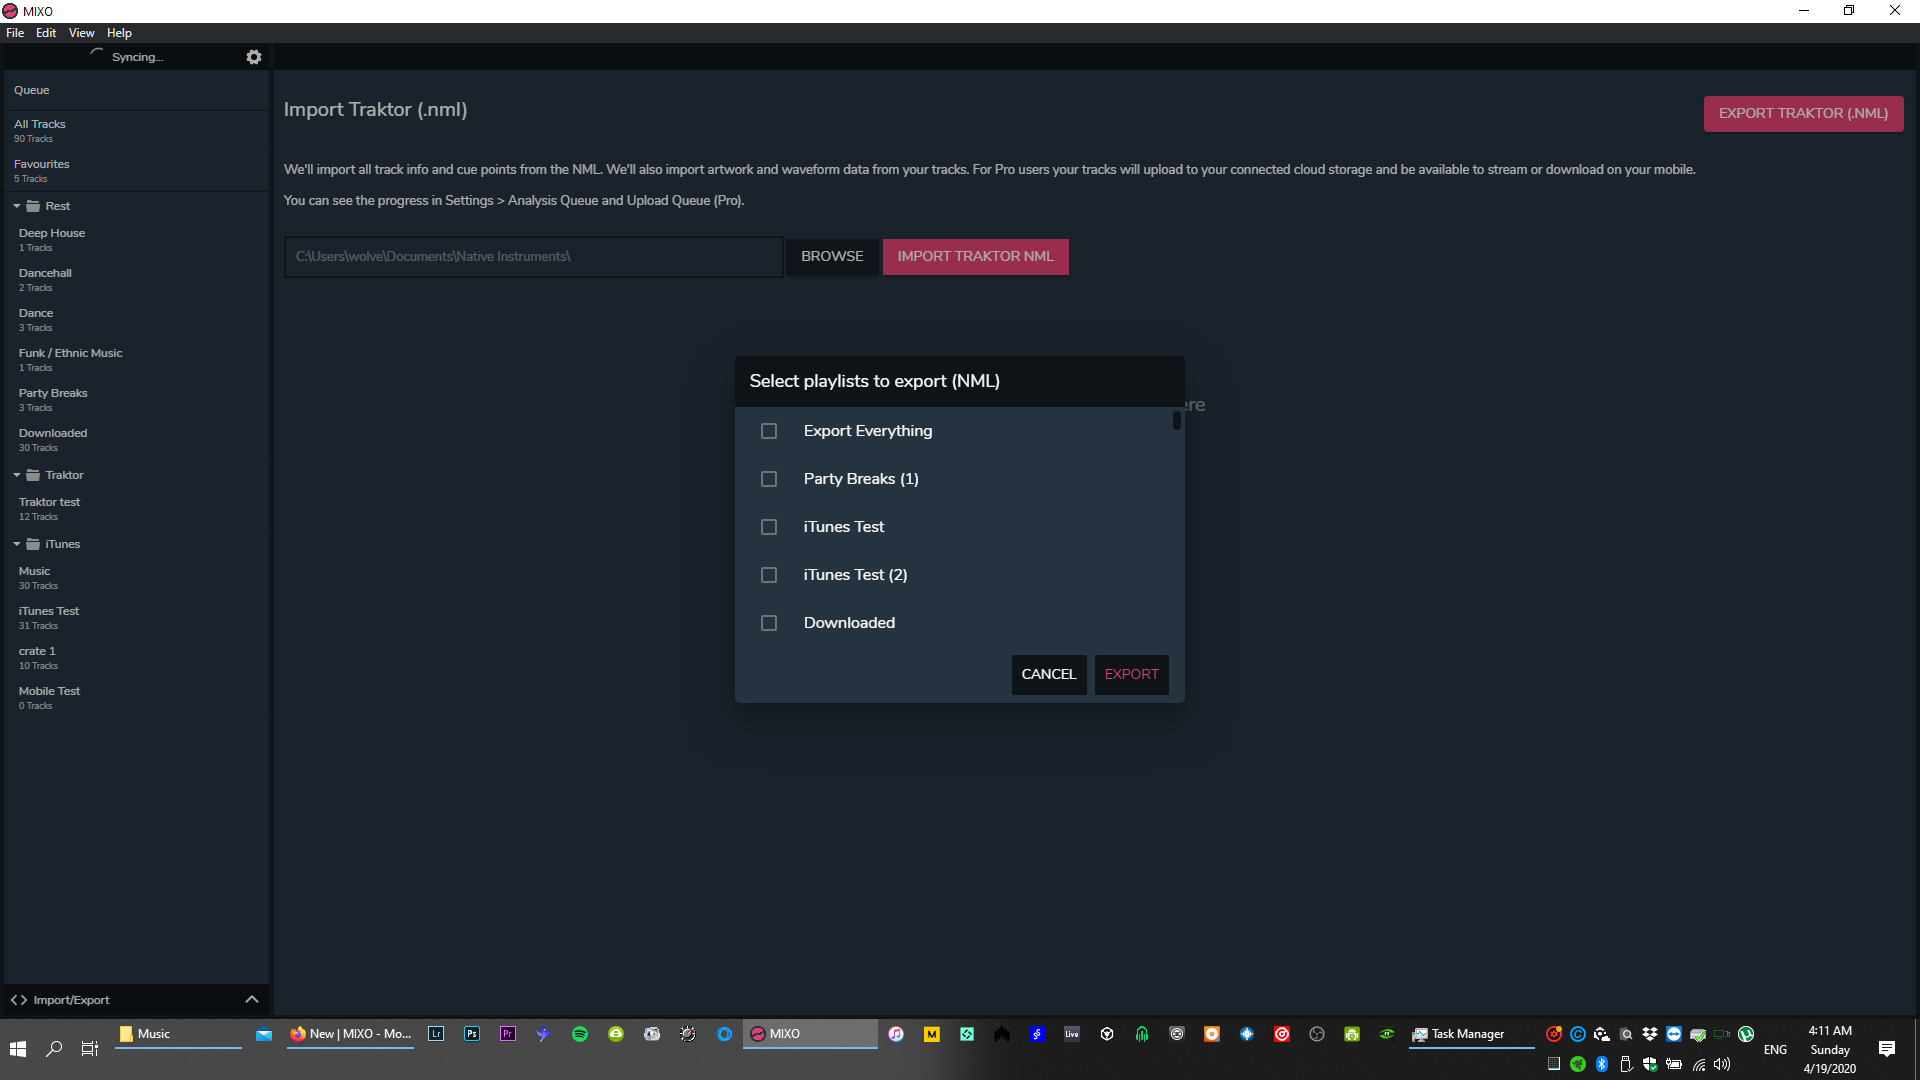Open Photoshop from the taskbar
The height and width of the screenshot is (1080, 1920).
(x=472, y=1034)
